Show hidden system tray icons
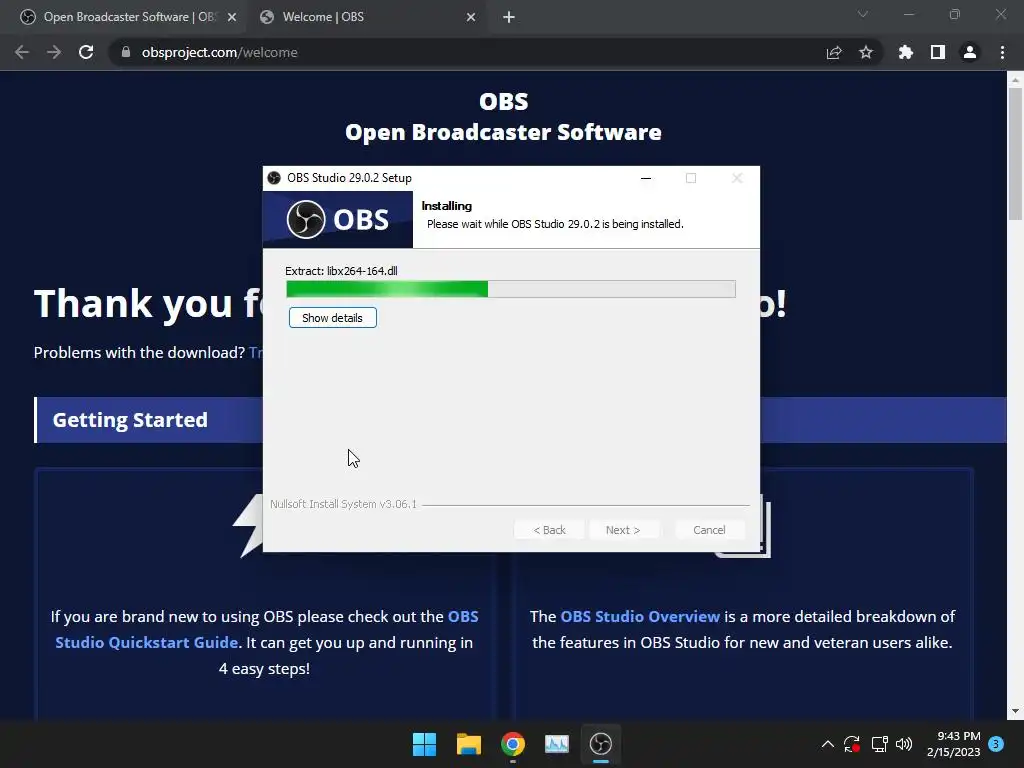The image size is (1024, 768). pos(827,744)
